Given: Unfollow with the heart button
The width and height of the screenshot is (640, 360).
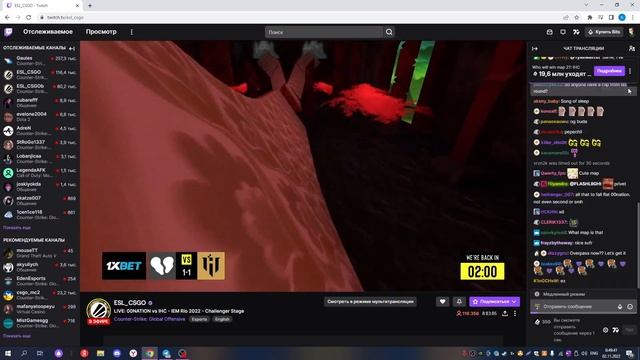Looking at the screenshot, I should (442, 302).
